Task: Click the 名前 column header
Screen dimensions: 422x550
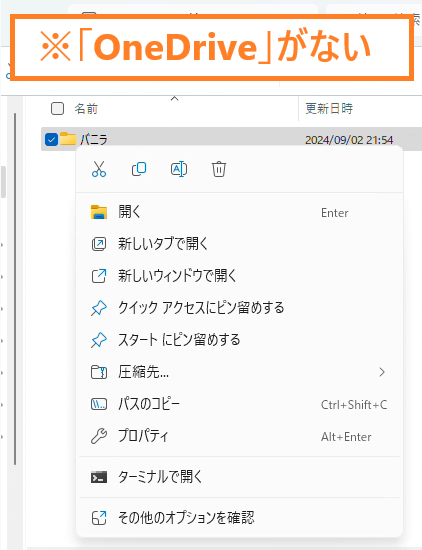Action: click(86, 109)
